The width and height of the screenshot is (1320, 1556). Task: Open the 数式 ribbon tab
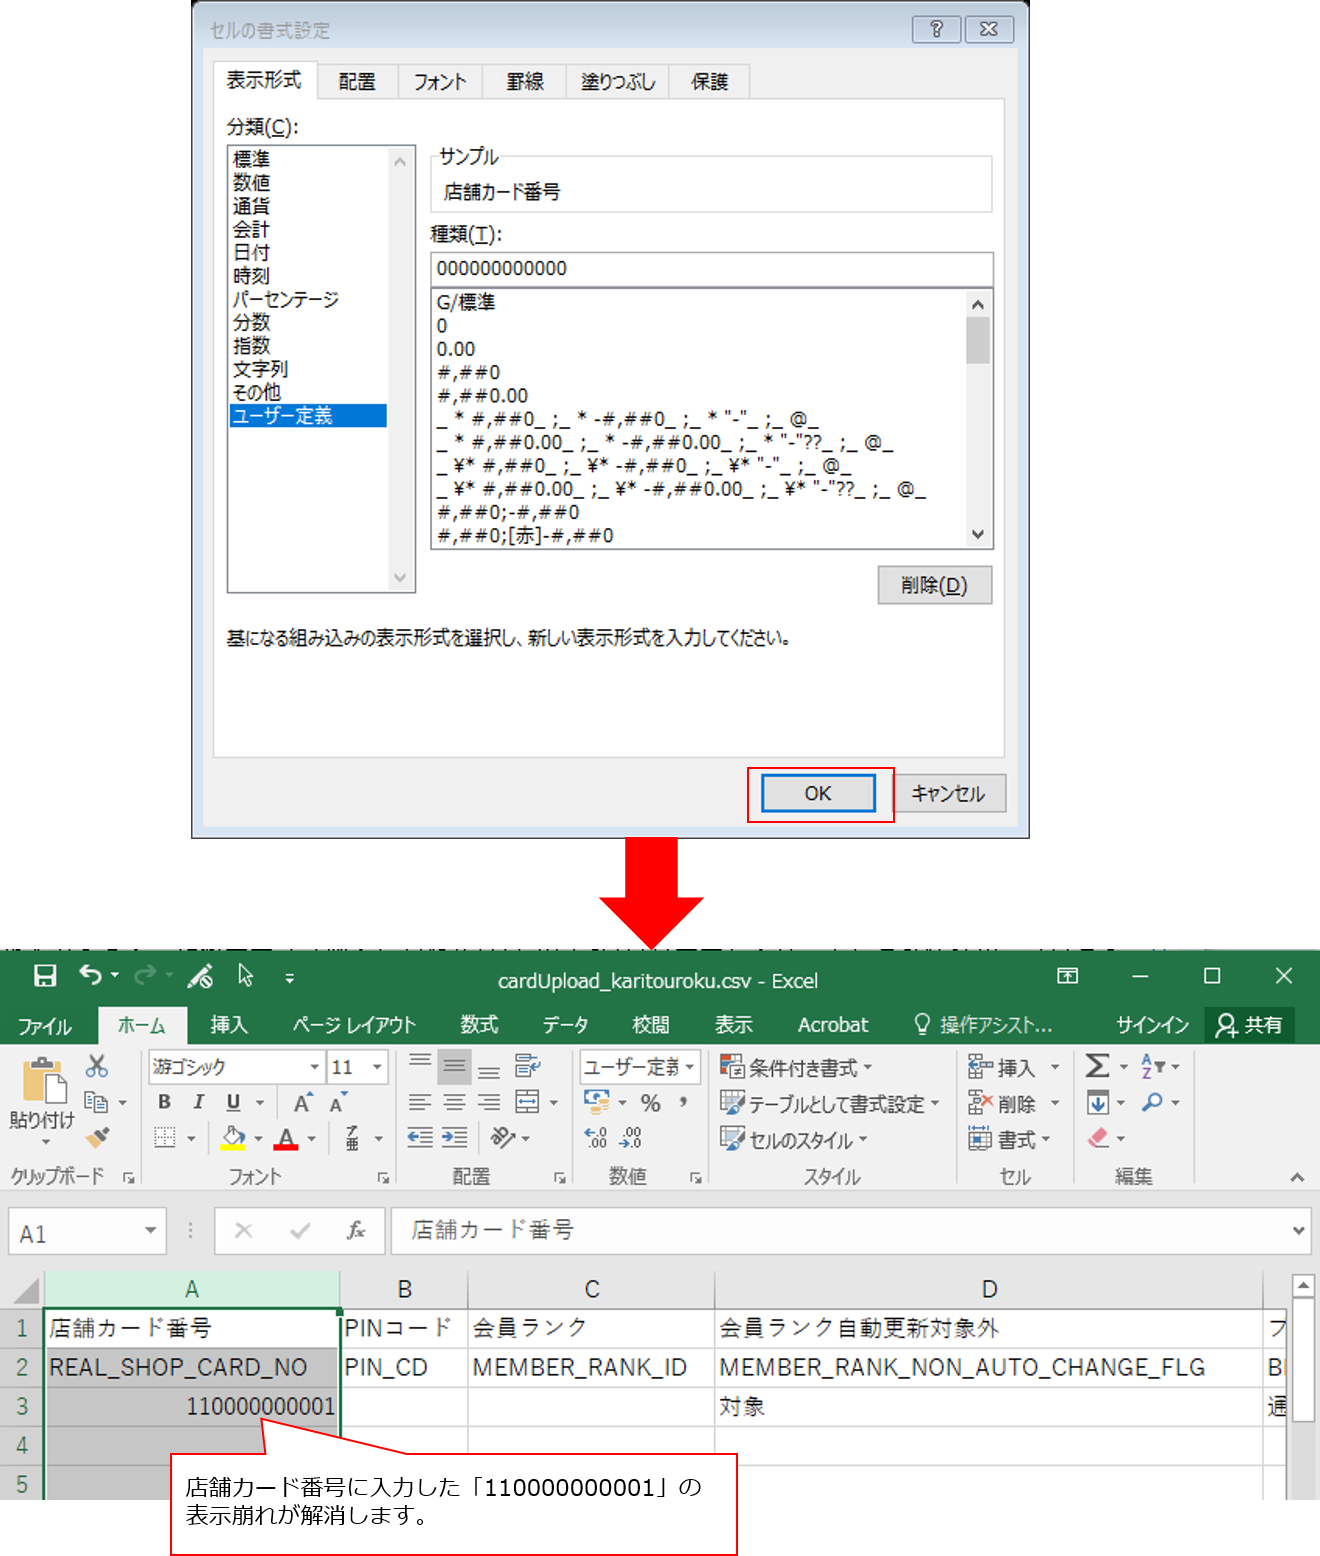coord(479,1025)
